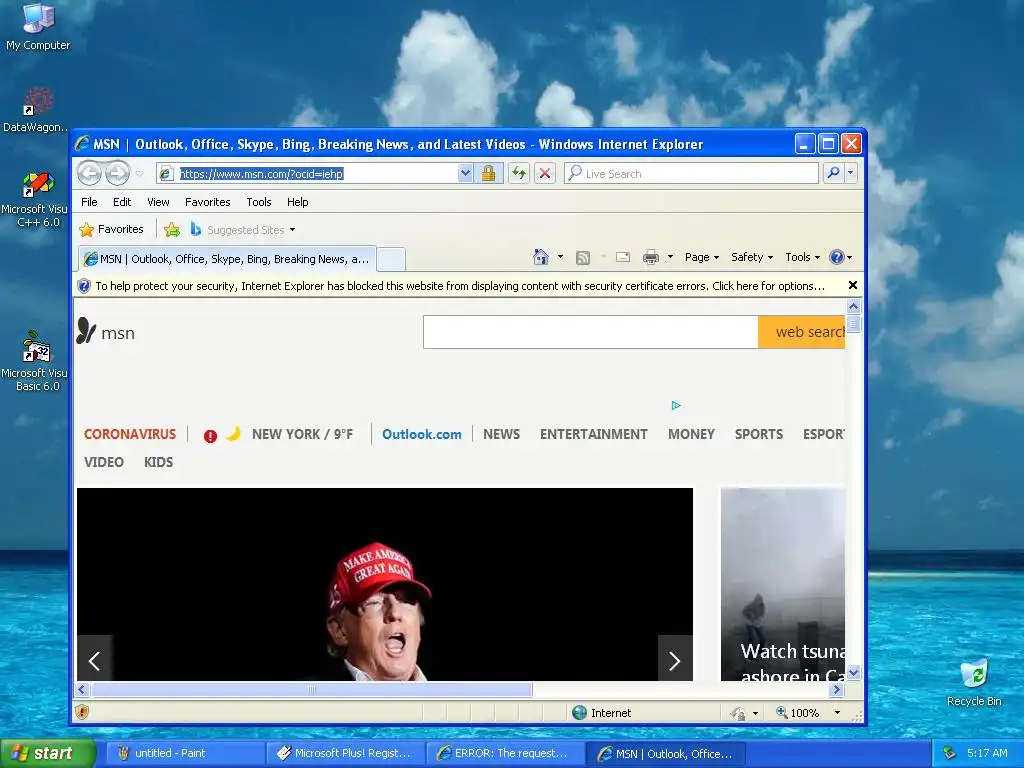
Task: Stop loading with the red X button
Action: 545,173
